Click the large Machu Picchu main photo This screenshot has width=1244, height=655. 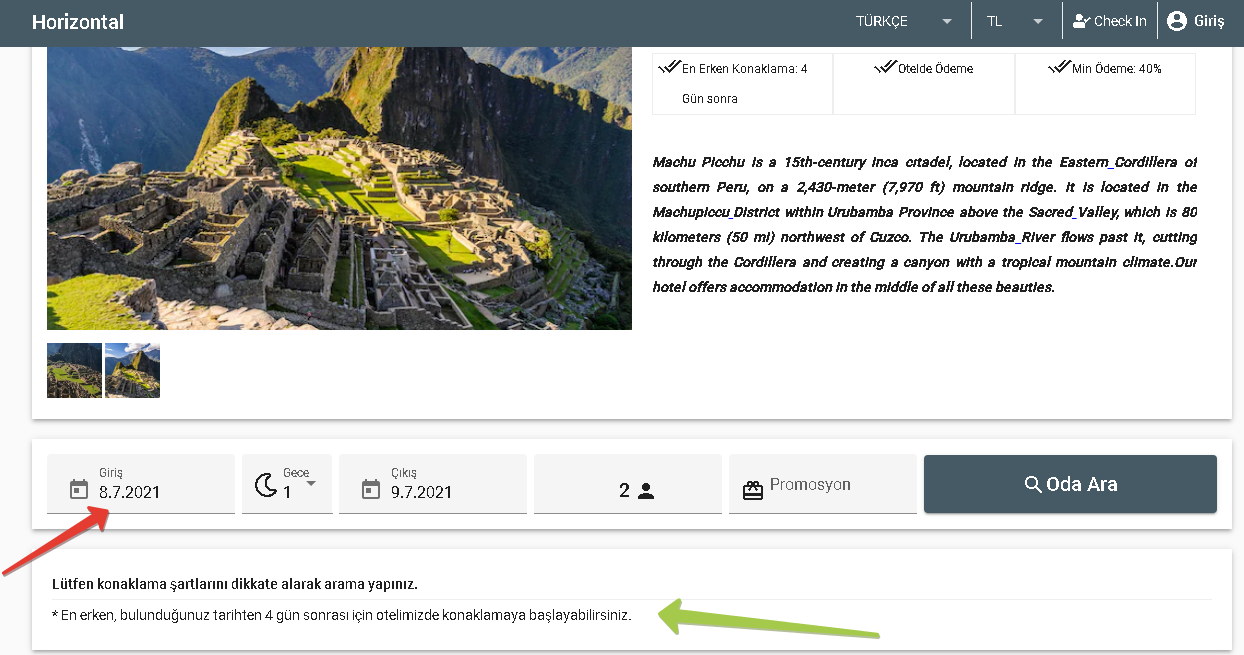pos(339,188)
